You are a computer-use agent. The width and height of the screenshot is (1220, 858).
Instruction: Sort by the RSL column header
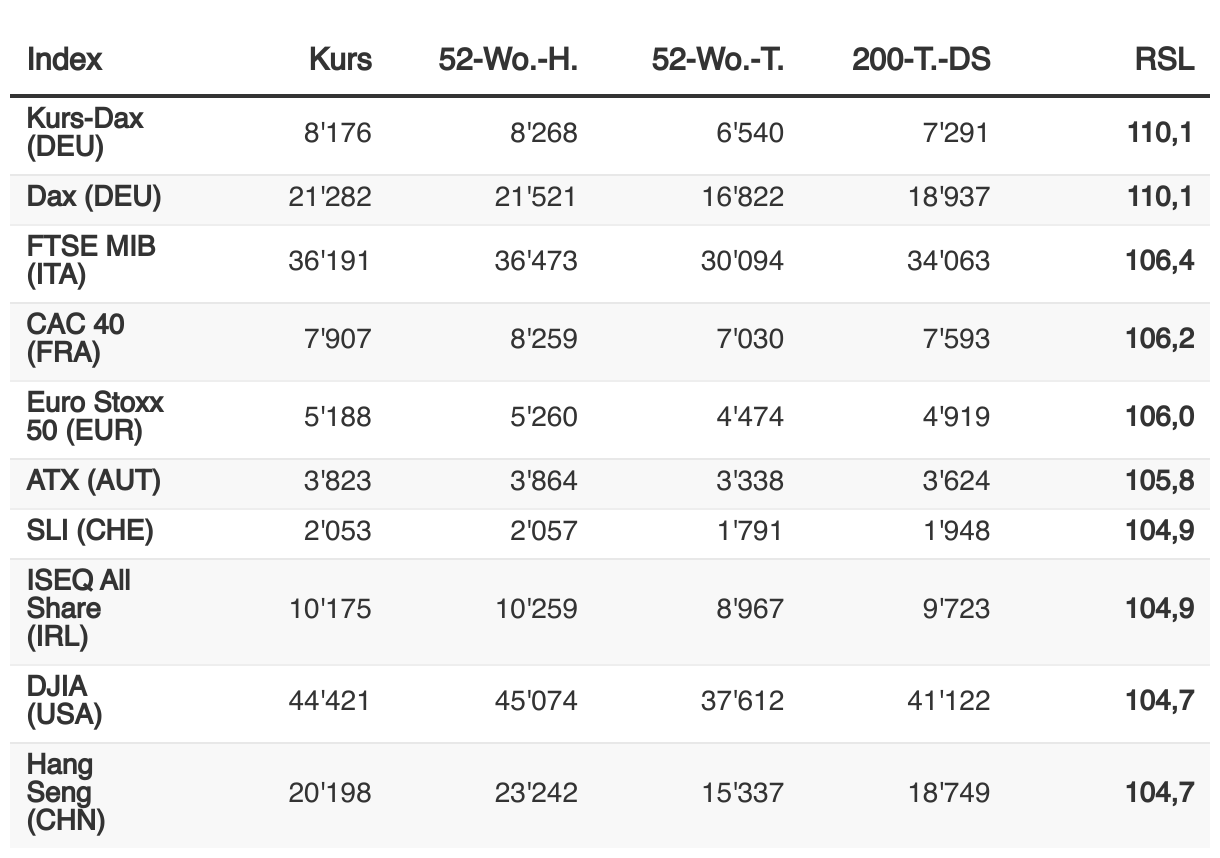pyautogui.click(x=1164, y=59)
